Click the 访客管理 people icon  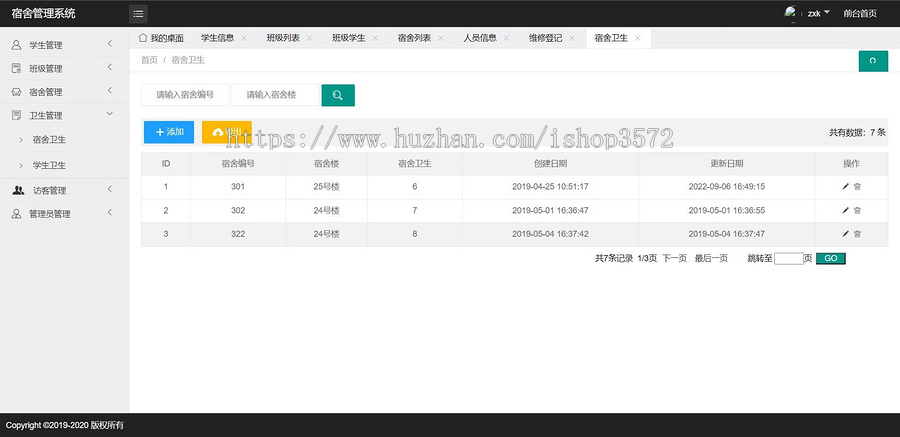(18, 191)
